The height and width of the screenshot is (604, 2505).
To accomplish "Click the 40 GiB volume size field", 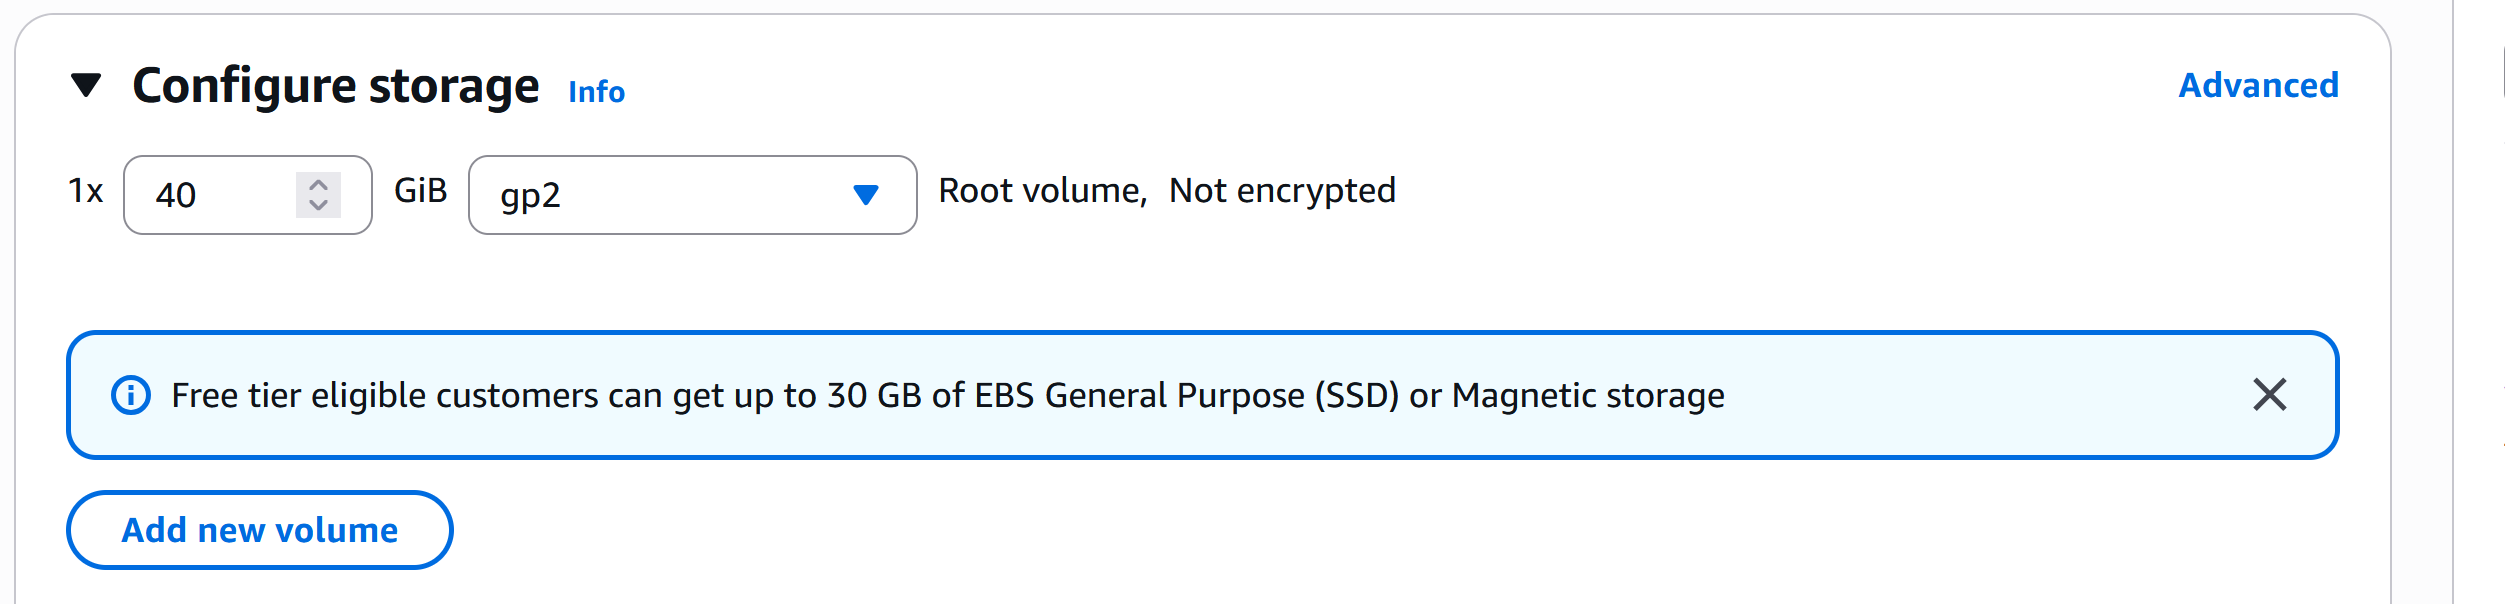I will tap(247, 195).
